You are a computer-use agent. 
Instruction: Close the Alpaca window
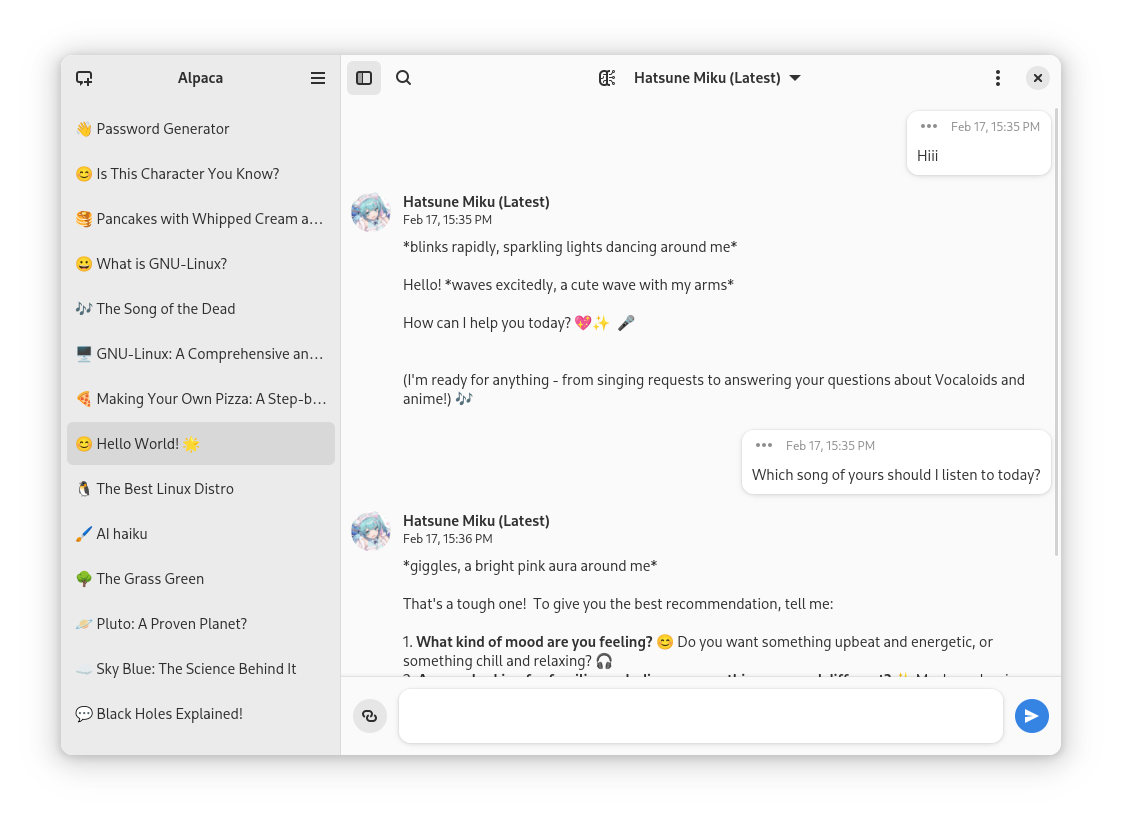[1038, 78]
